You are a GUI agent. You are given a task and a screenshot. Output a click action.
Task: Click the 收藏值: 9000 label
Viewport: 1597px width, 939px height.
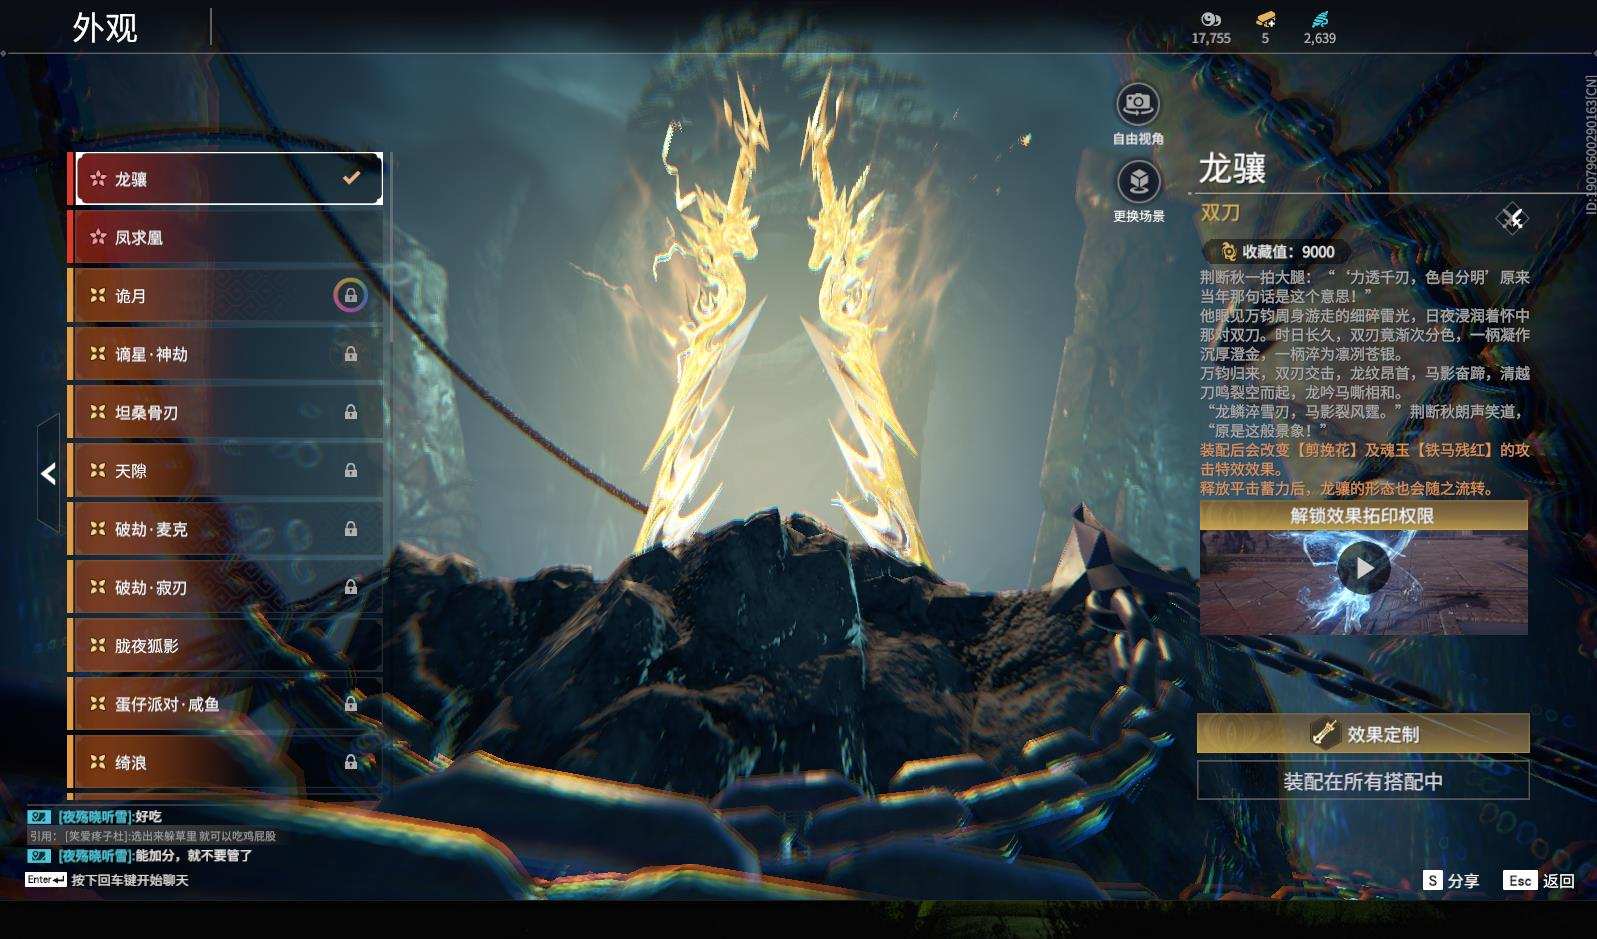click(1288, 252)
